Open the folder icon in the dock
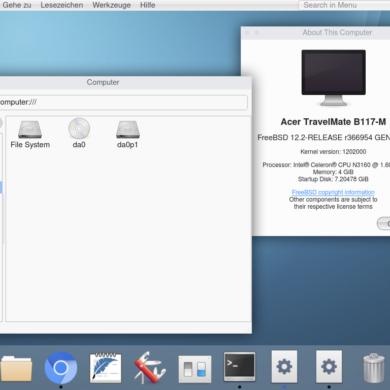The image size is (390, 390). point(16,368)
